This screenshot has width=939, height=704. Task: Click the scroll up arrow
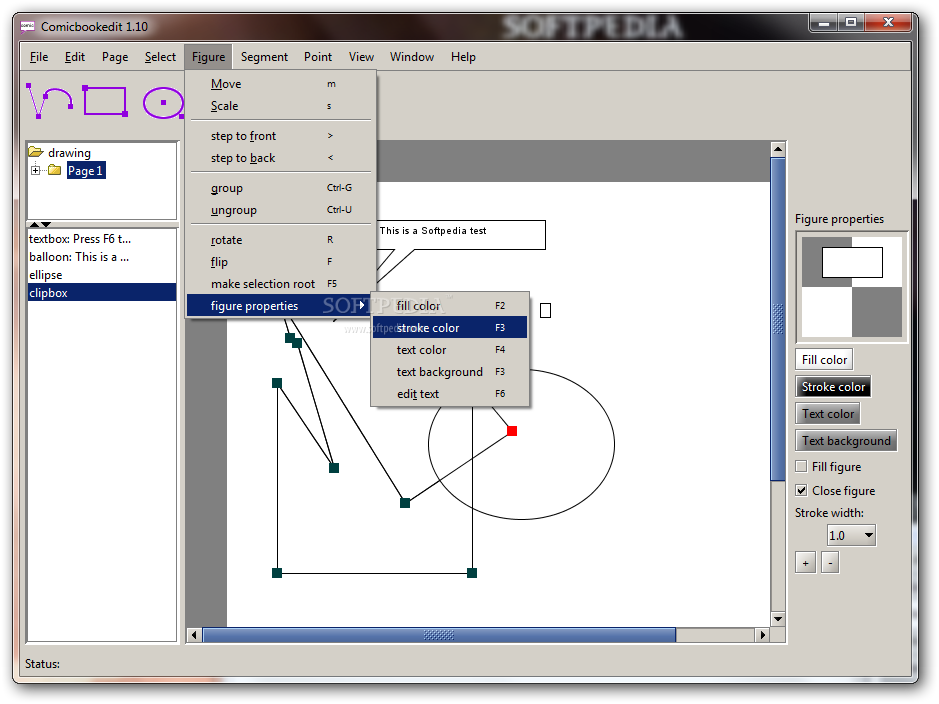778,149
